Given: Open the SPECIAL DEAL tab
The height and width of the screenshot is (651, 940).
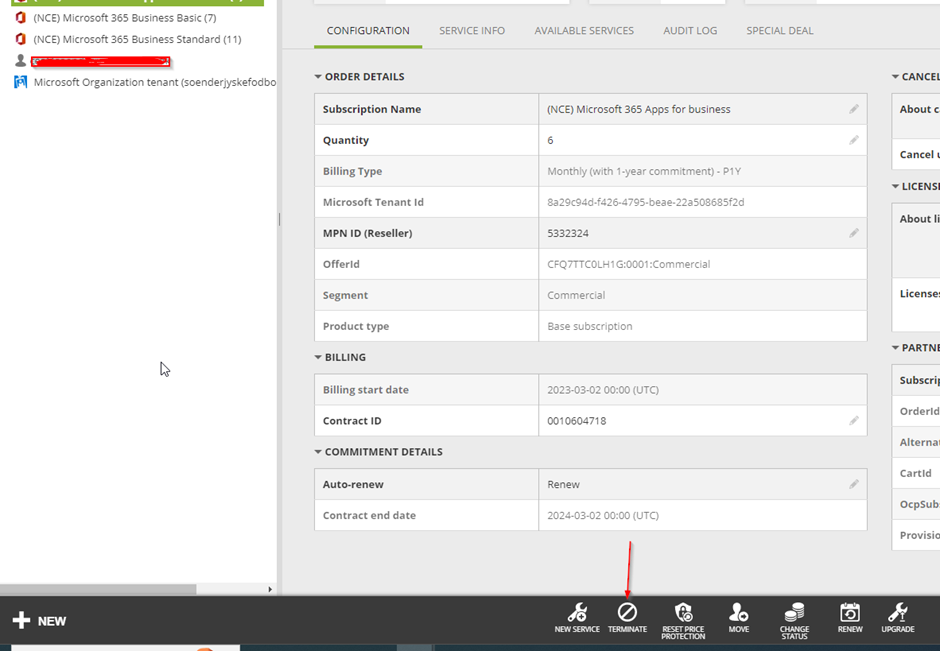Looking at the screenshot, I should 779,31.
